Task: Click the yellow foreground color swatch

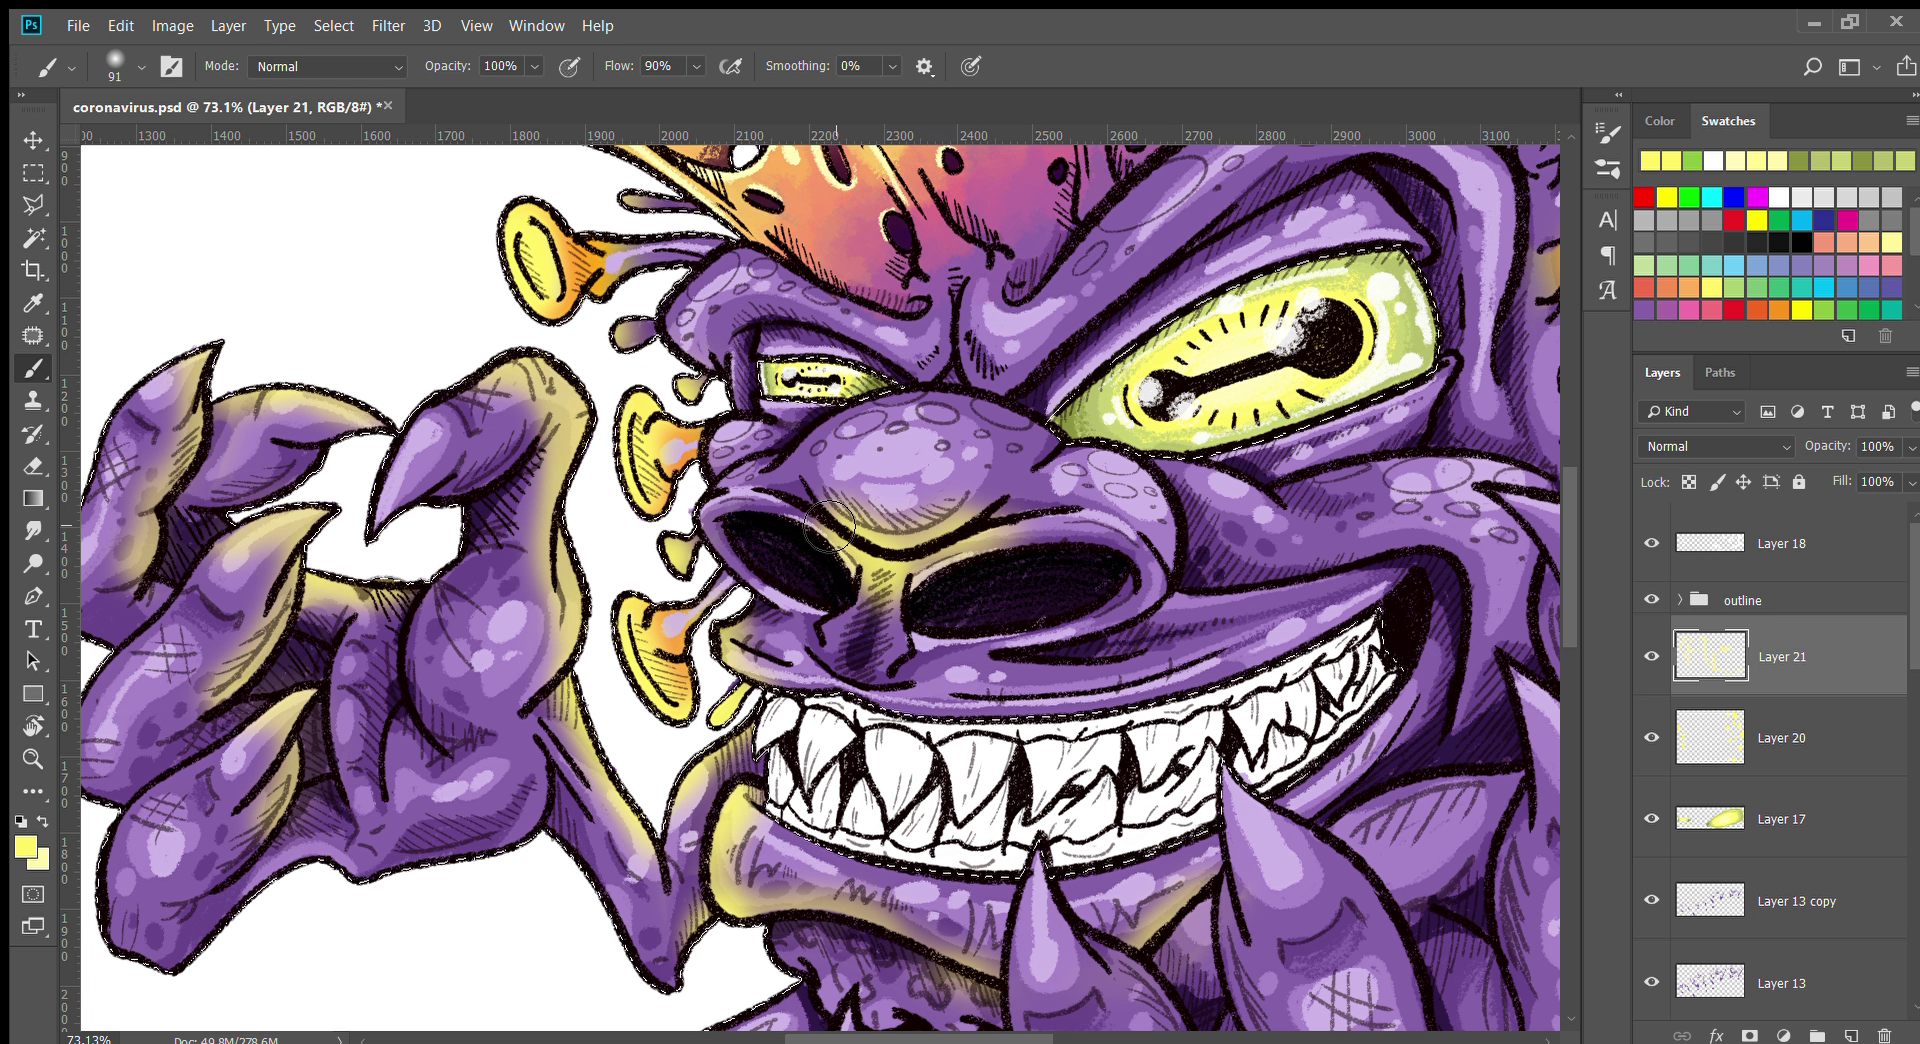Action: pos(25,848)
